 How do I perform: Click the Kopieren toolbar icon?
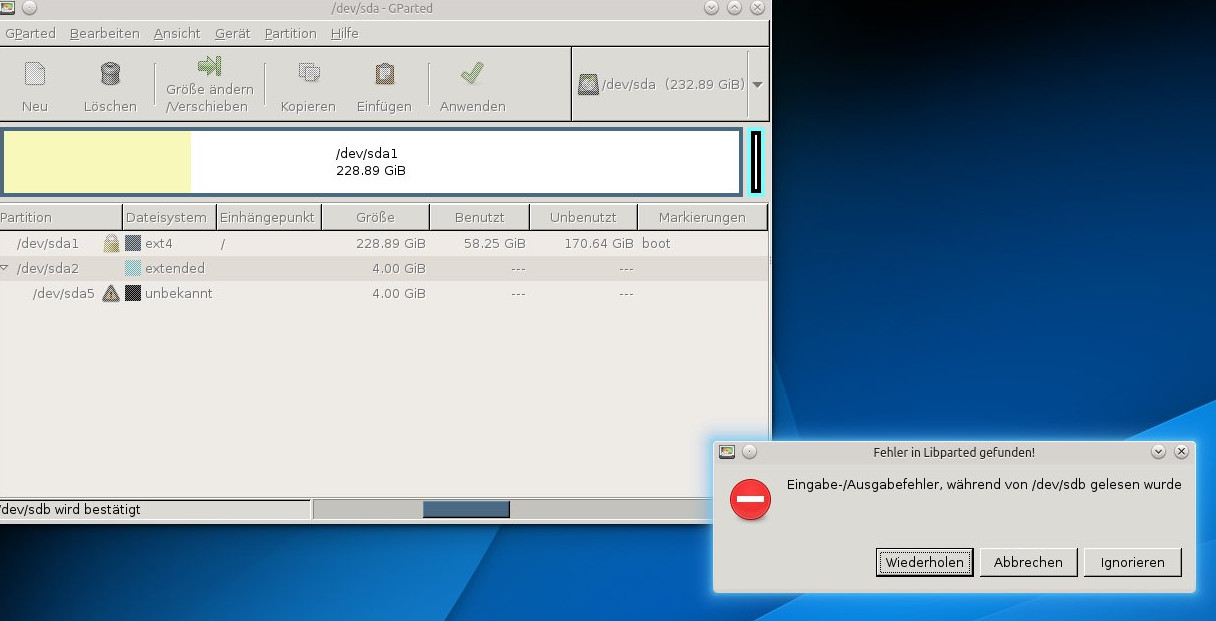pos(309,73)
